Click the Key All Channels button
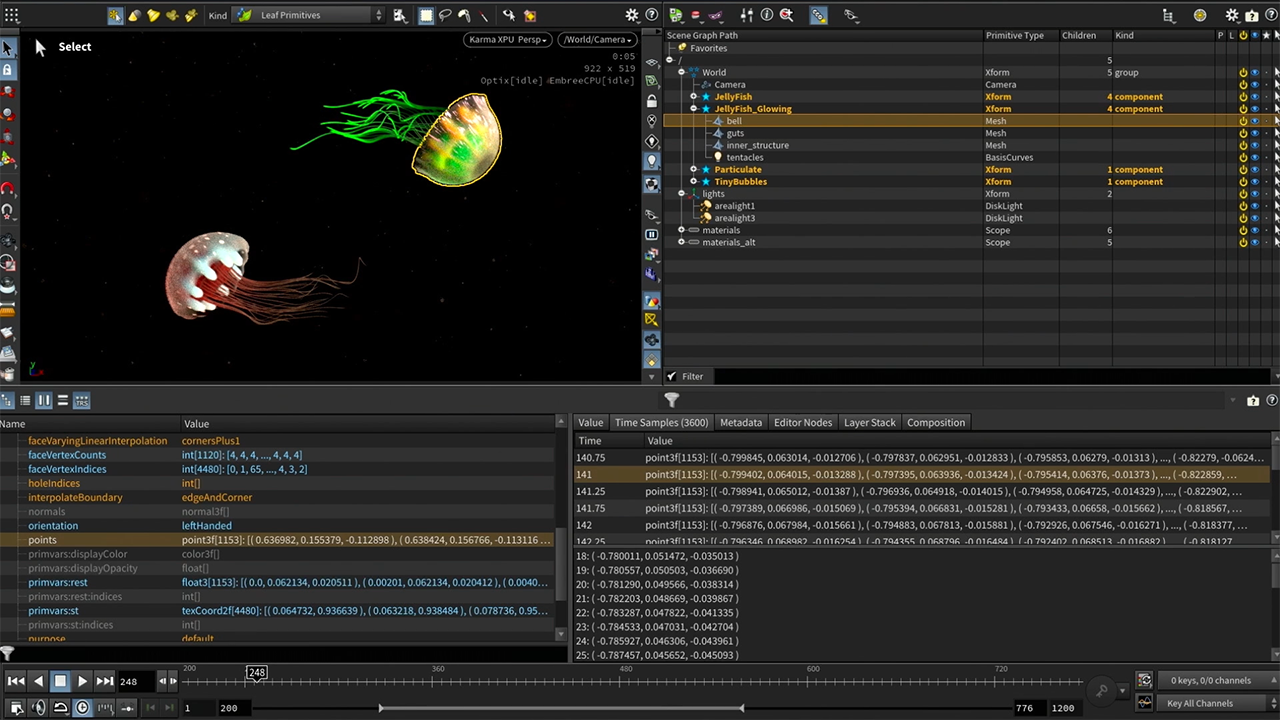Image resolution: width=1280 pixels, height=720 pixels. (1199, 703)
